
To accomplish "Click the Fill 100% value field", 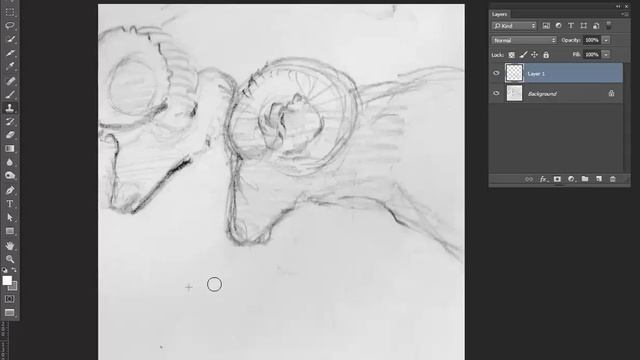I will pyautogui.click(x=592, y=55).
